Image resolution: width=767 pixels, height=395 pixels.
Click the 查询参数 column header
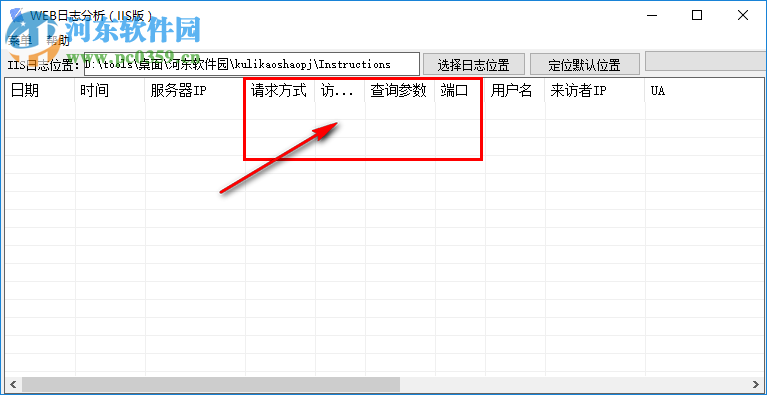(x=400, y=90)
